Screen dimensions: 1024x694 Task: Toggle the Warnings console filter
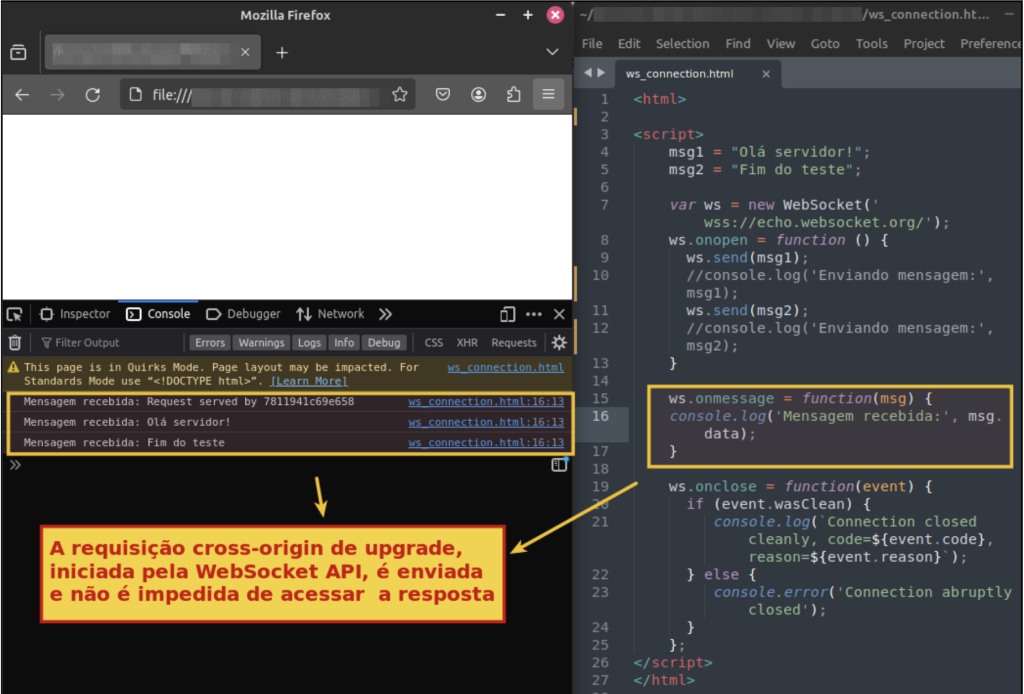tap(261, 343)
